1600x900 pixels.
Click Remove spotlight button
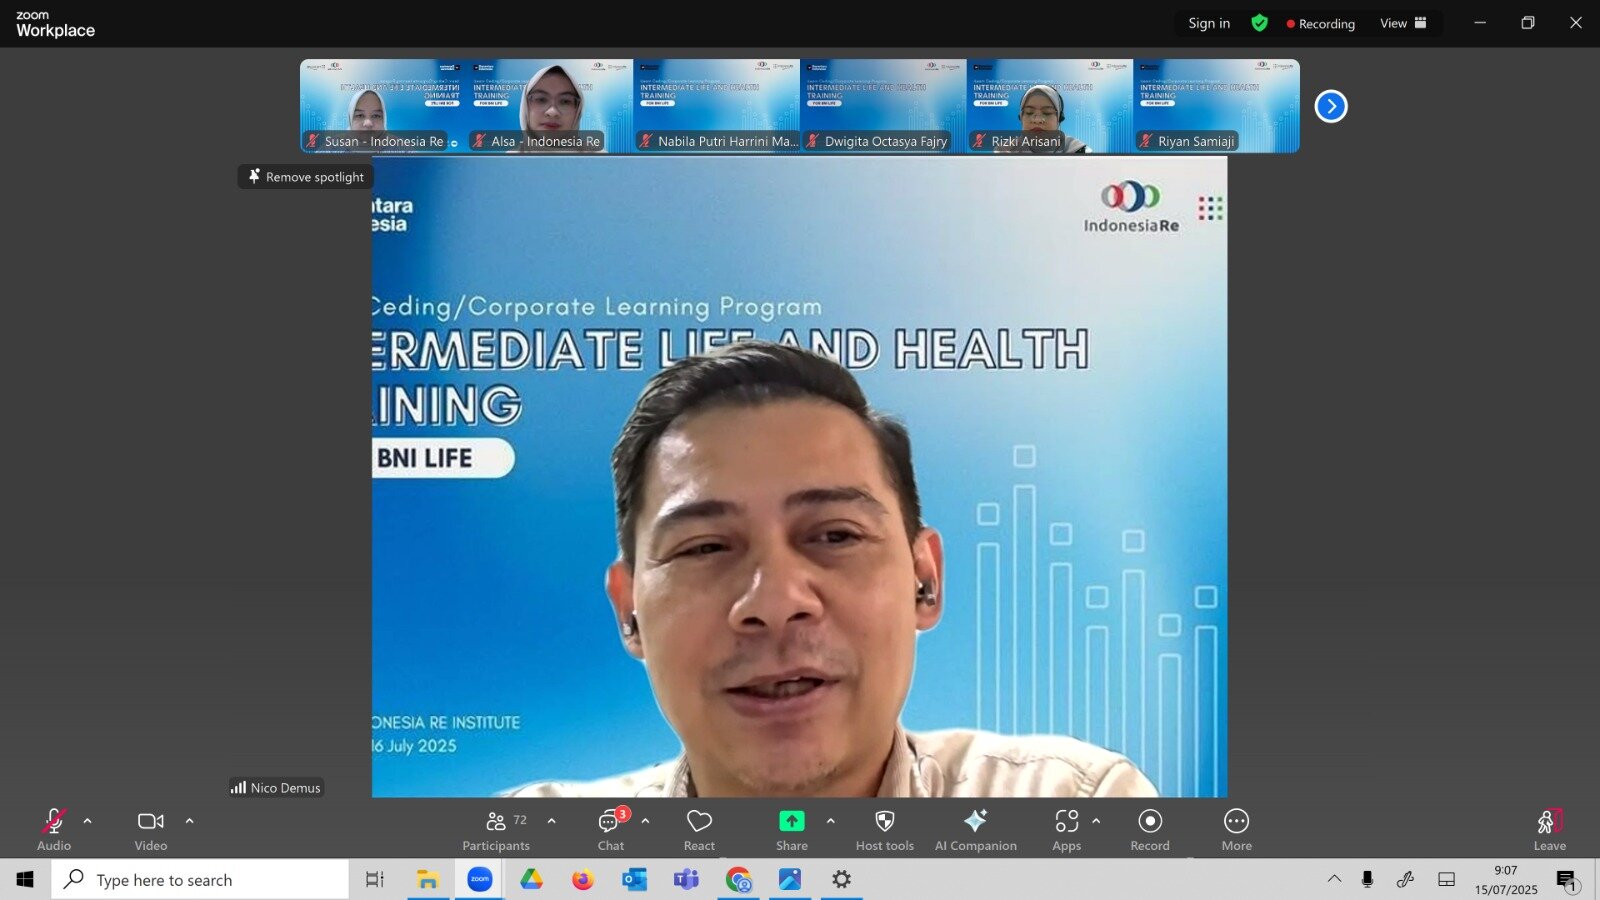click(306, 177)
